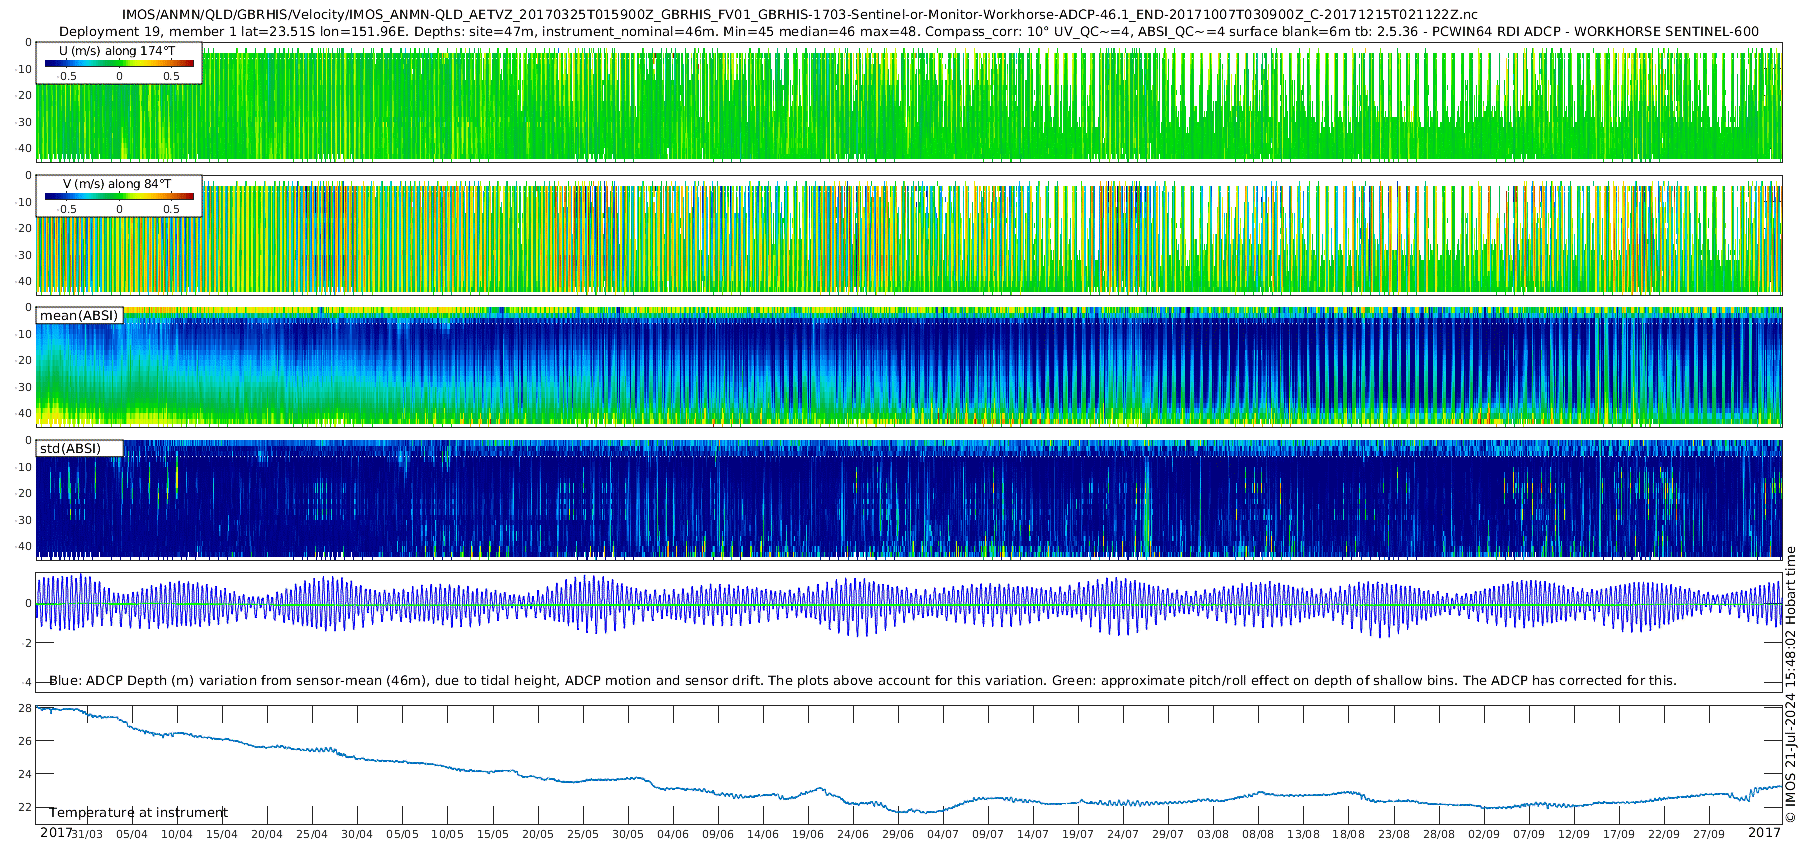Click the '31/03' date tick label
Viewport: 1800px width, 850px height.
click(87, 834)
